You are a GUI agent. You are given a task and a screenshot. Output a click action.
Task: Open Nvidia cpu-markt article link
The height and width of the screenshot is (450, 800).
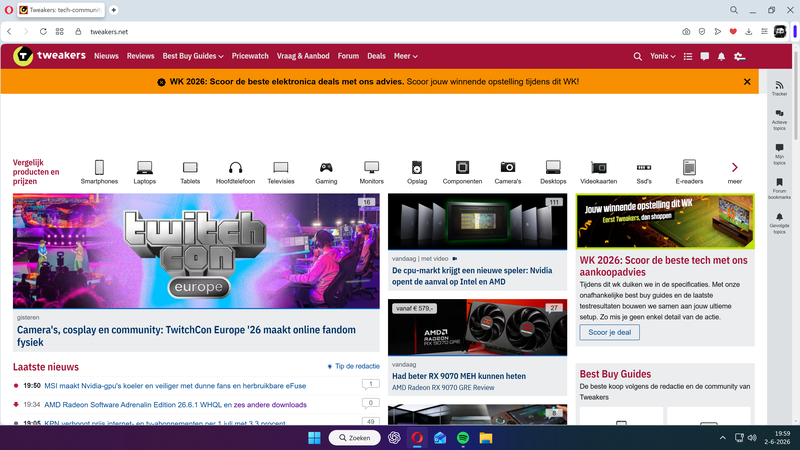click(x=472, y=276)
